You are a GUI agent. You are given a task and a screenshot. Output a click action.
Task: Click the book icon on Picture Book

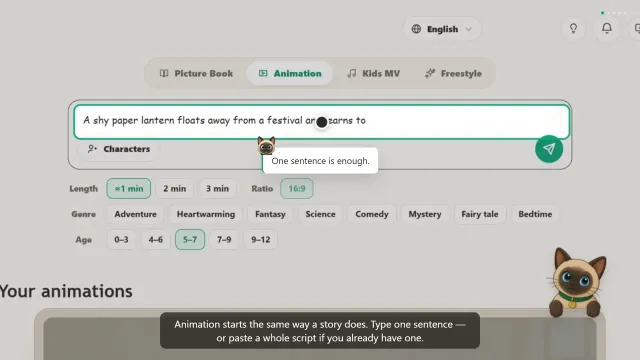coord(164,73)
